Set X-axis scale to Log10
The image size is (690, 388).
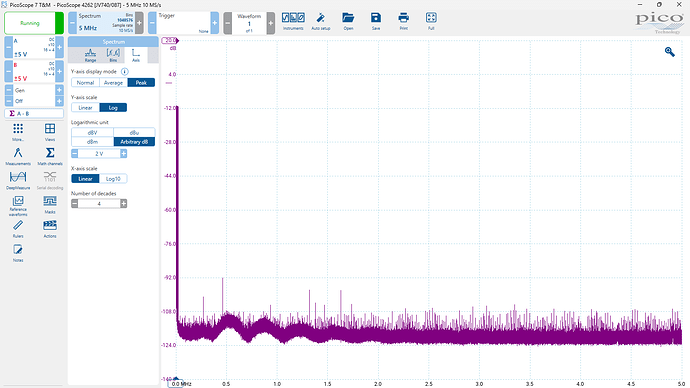[113, 179]
